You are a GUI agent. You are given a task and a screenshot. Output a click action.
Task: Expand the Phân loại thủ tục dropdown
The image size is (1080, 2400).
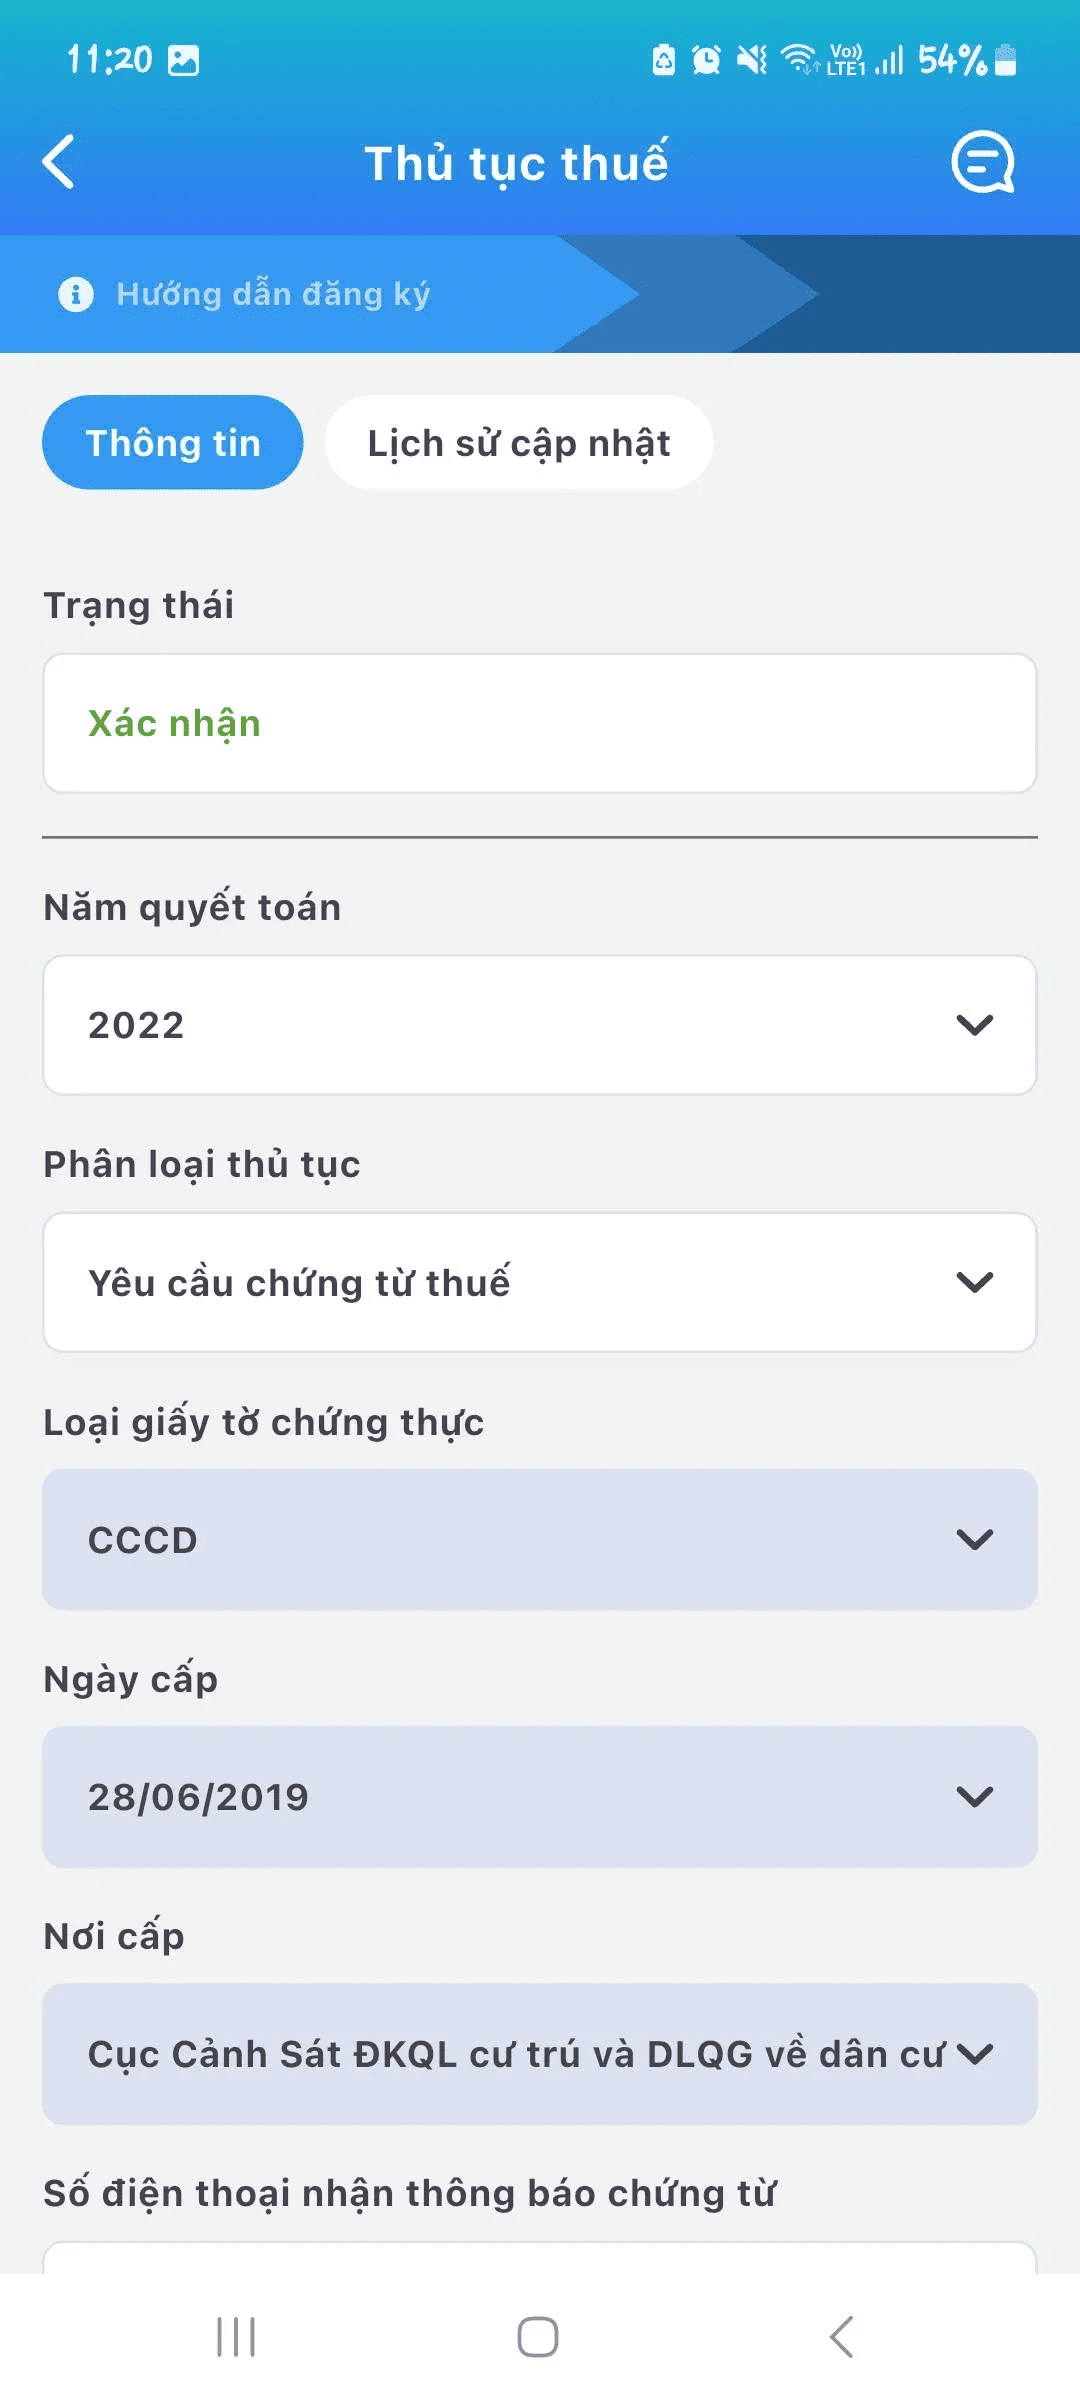click(540, 1282)
